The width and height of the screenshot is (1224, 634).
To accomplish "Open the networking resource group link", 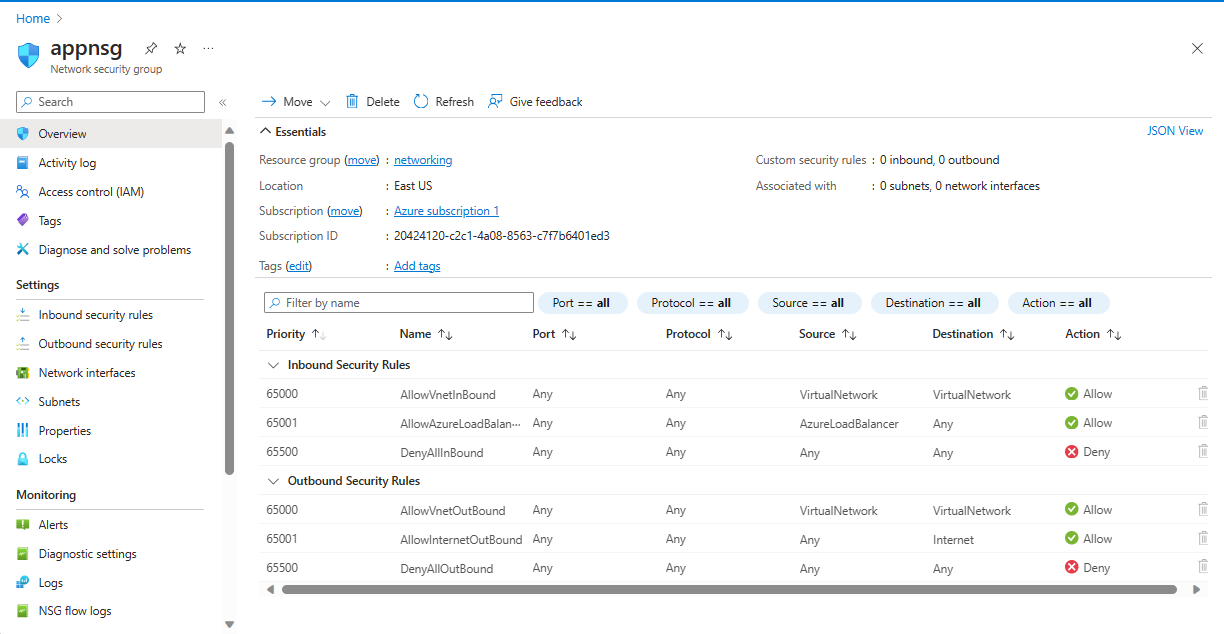I will click(423, 160).
